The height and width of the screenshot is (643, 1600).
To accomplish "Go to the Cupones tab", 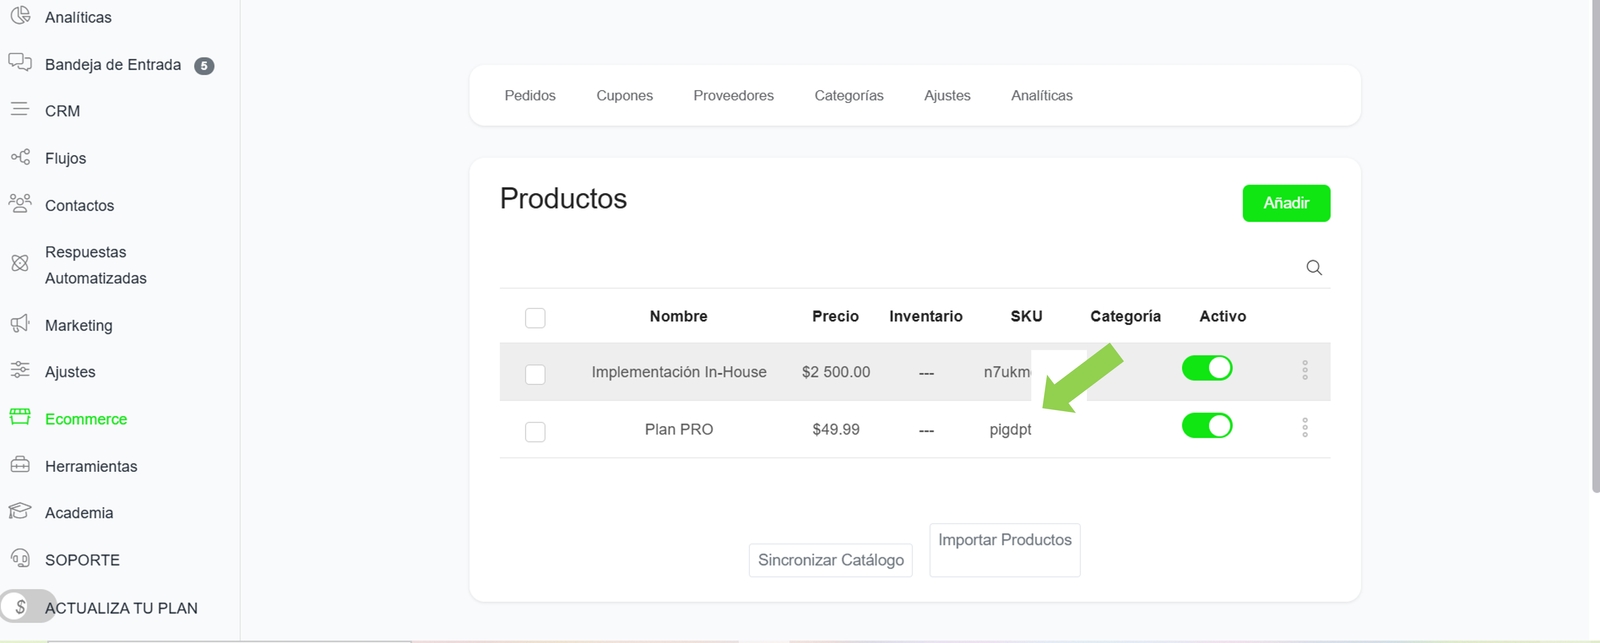I will click(624, 95).
